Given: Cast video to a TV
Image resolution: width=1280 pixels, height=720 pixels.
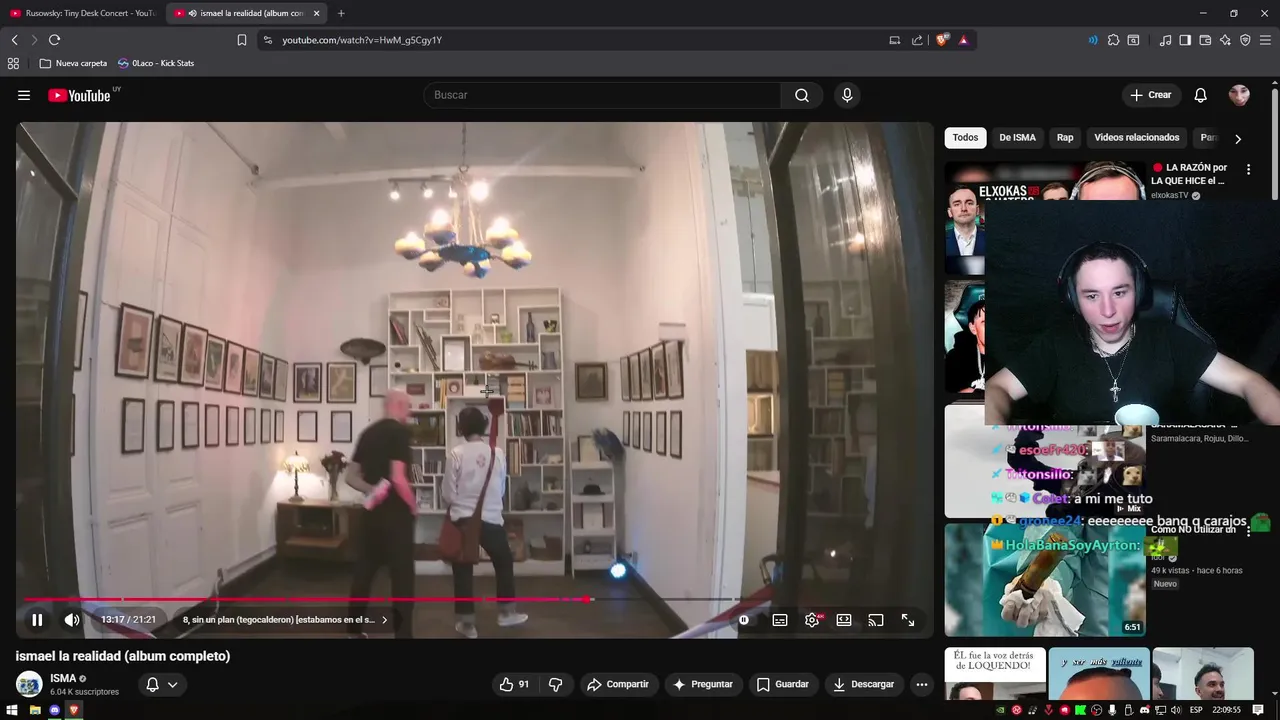Looking at the screenshot, I should pos(876,620).
